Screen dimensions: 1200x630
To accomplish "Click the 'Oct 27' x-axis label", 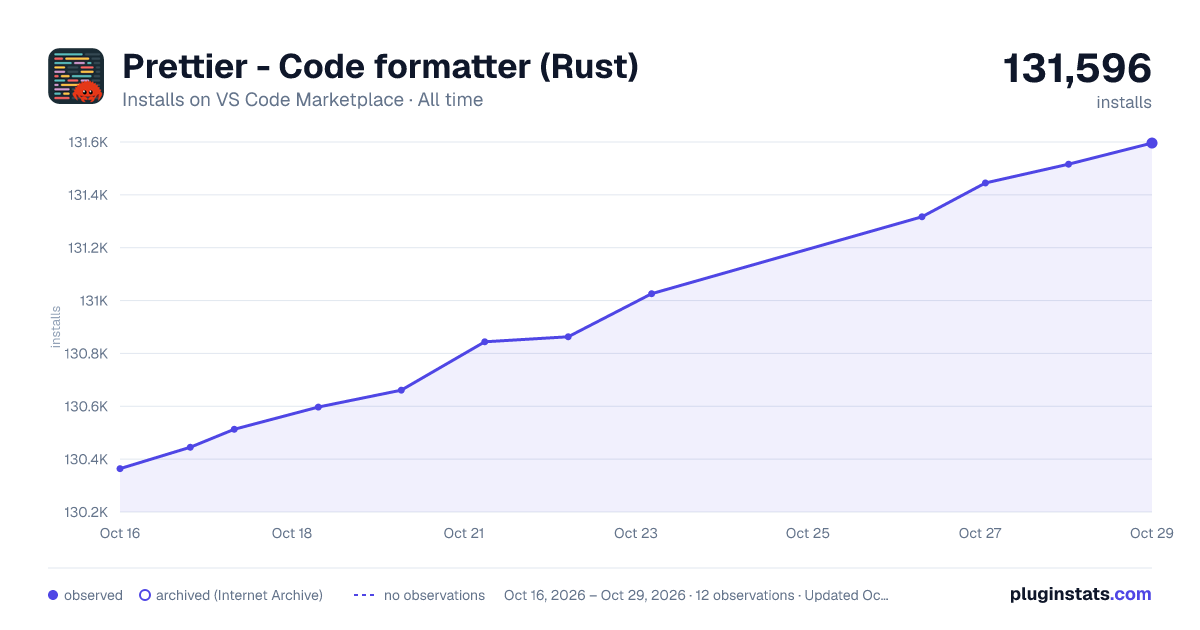I will point(980,533).
